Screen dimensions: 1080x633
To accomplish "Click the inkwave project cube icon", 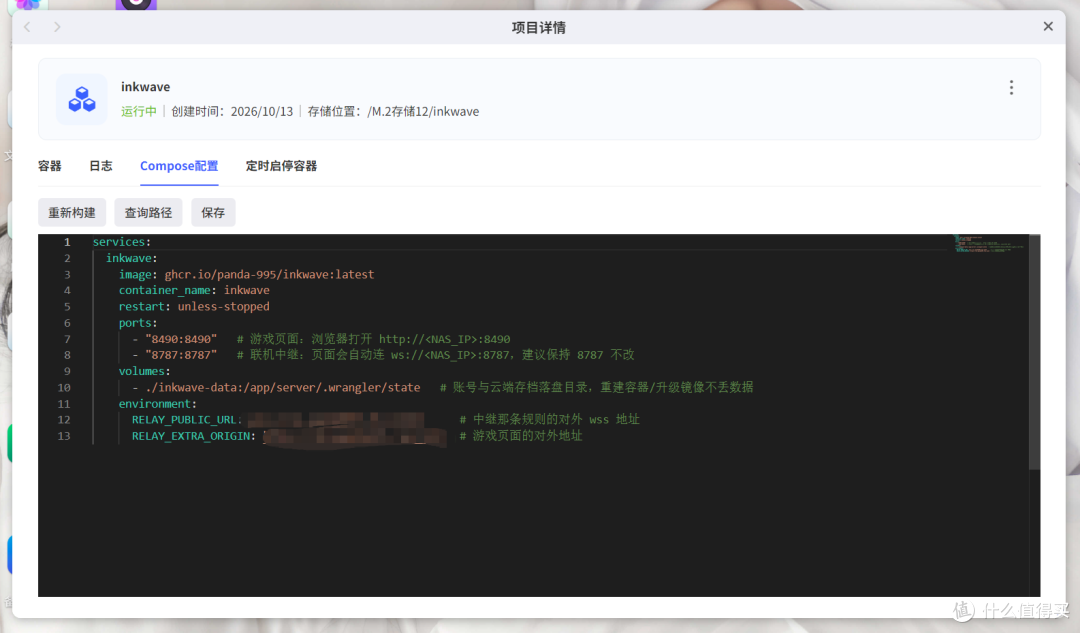I will [82, 99].
